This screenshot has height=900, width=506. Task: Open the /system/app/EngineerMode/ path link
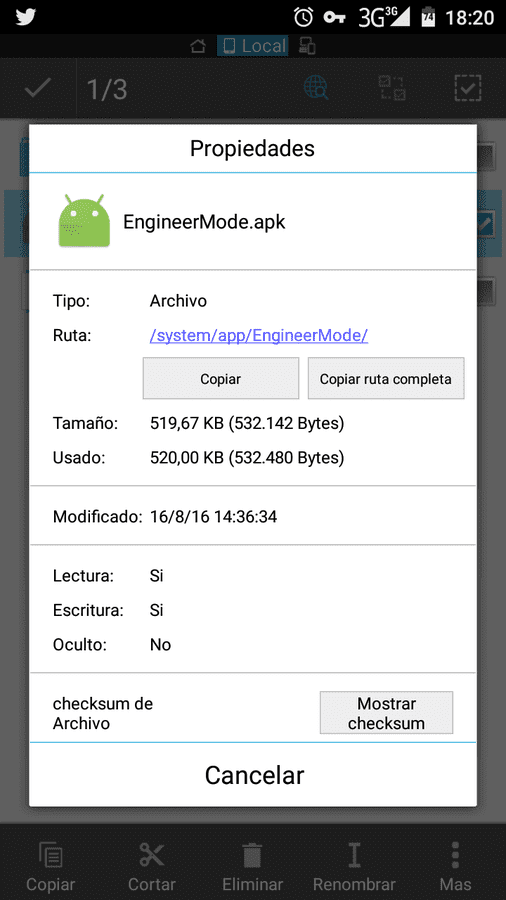point(259,336)
